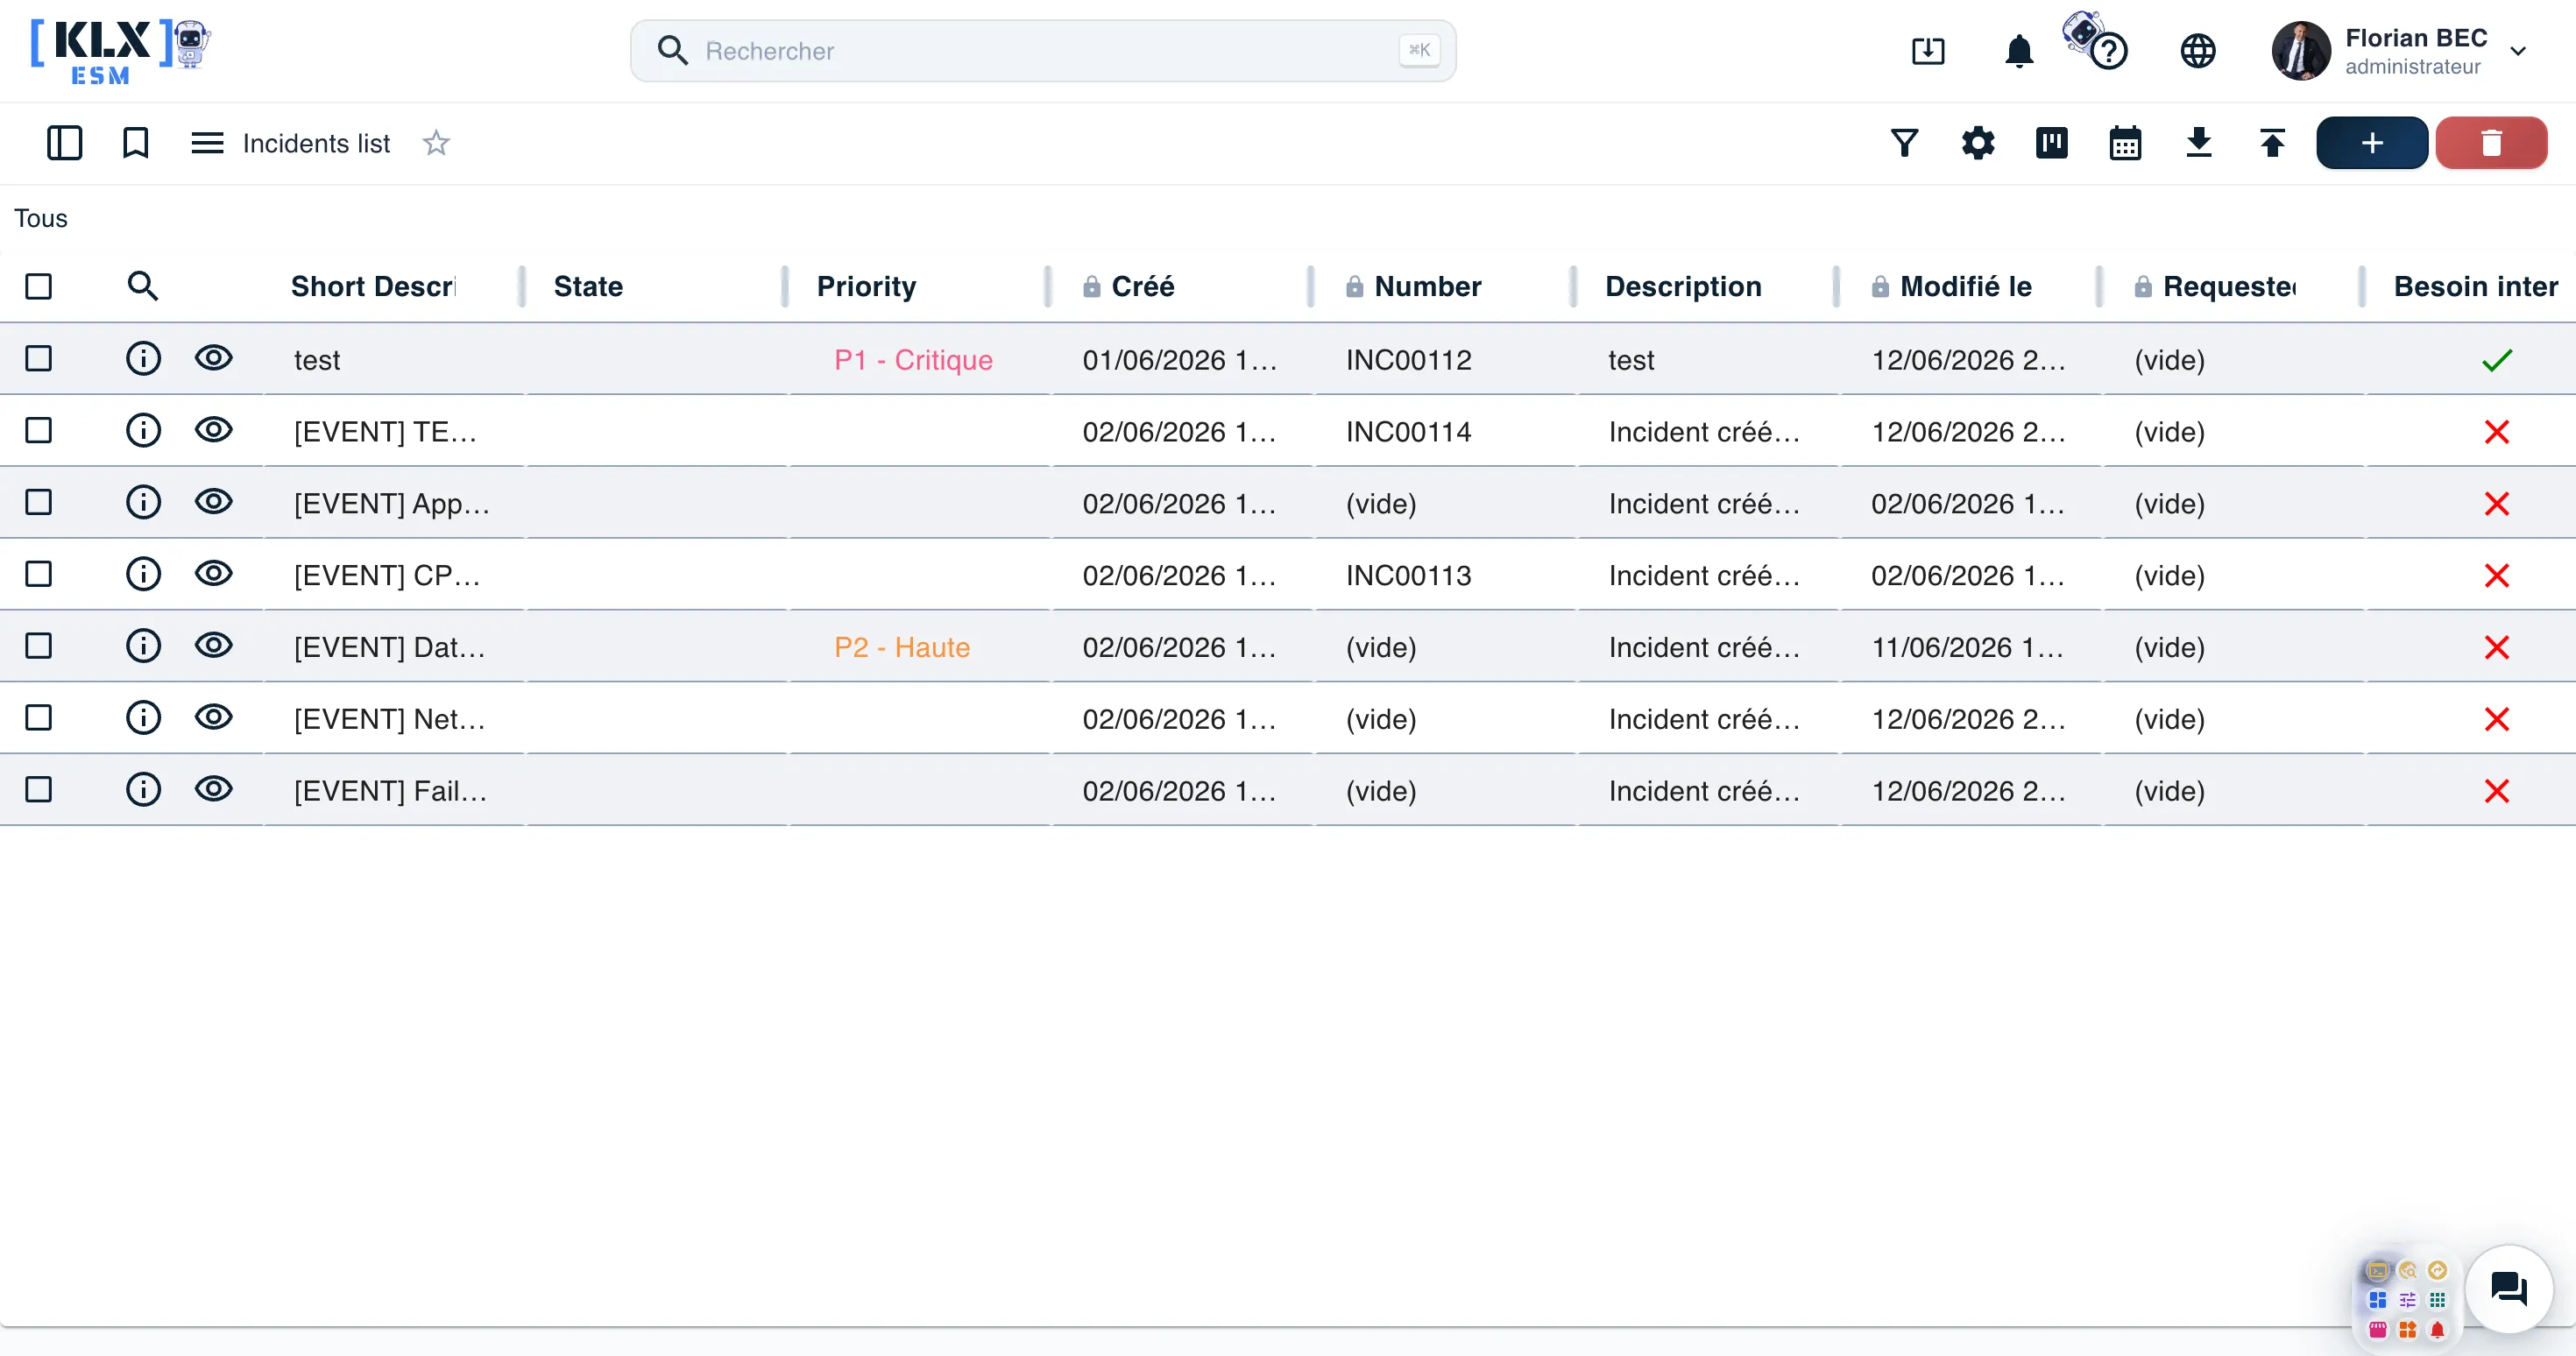Open the pink store launcher icon
The height and width of the screenshot is (1356, 2576).
click(x=2377, y=1329)
